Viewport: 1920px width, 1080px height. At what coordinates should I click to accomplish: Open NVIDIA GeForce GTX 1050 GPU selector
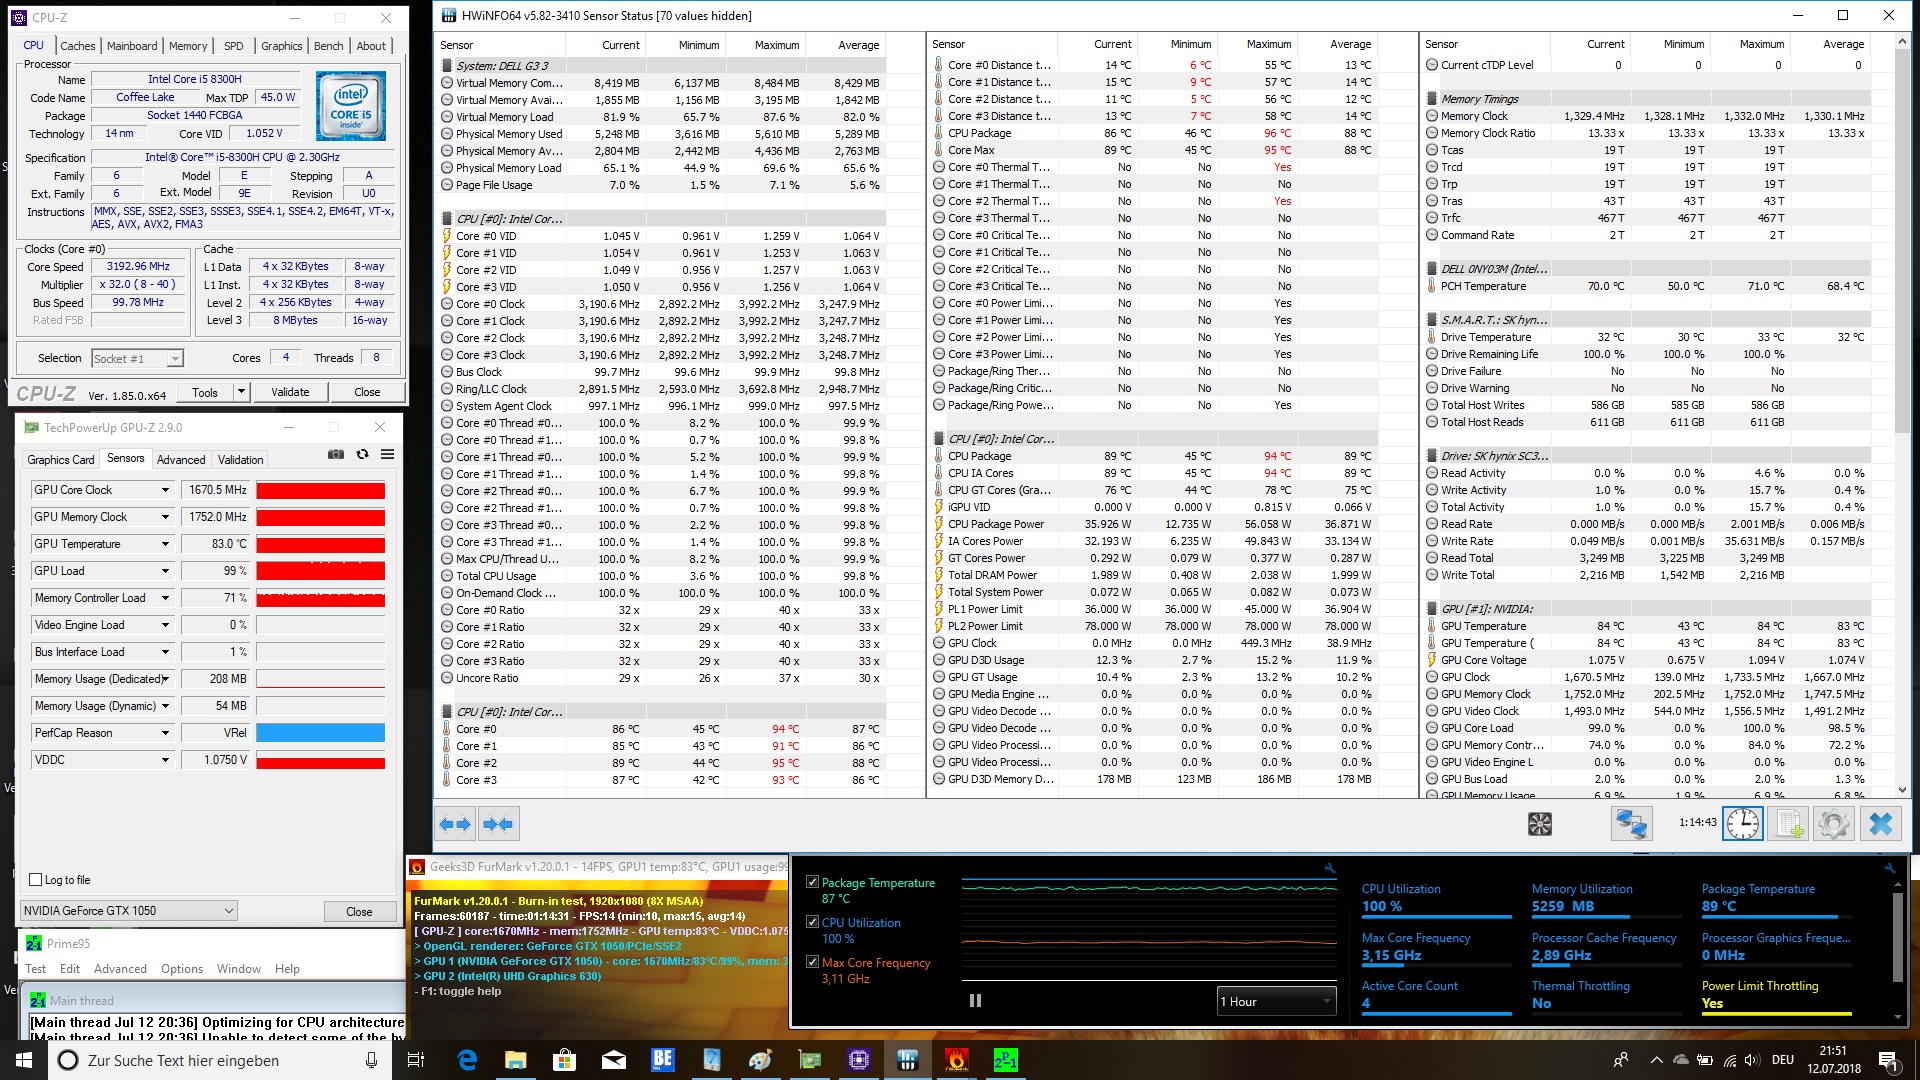pos(129,911)
